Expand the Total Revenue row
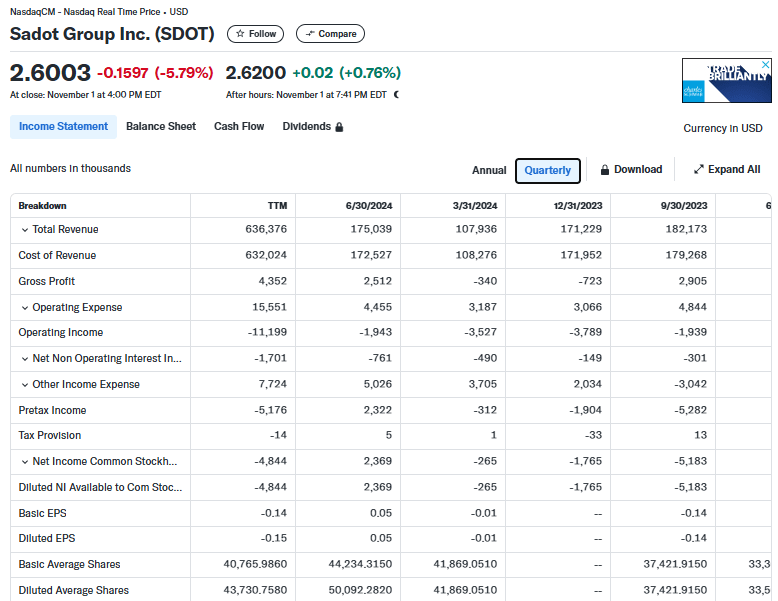 click(25, 230)
